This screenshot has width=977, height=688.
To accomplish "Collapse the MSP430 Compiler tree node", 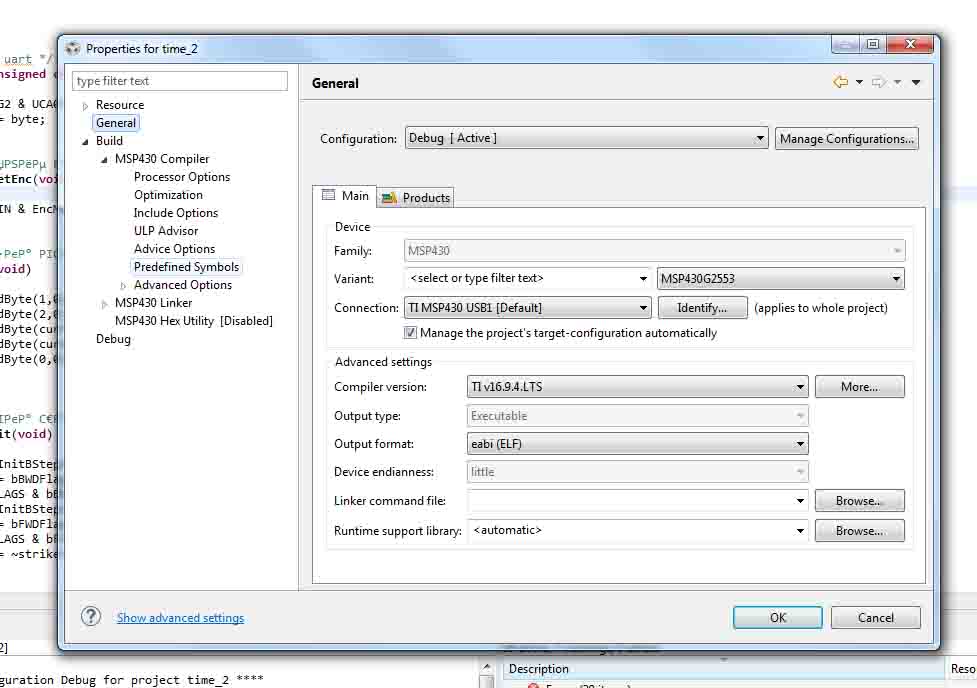I will [104, 159].
